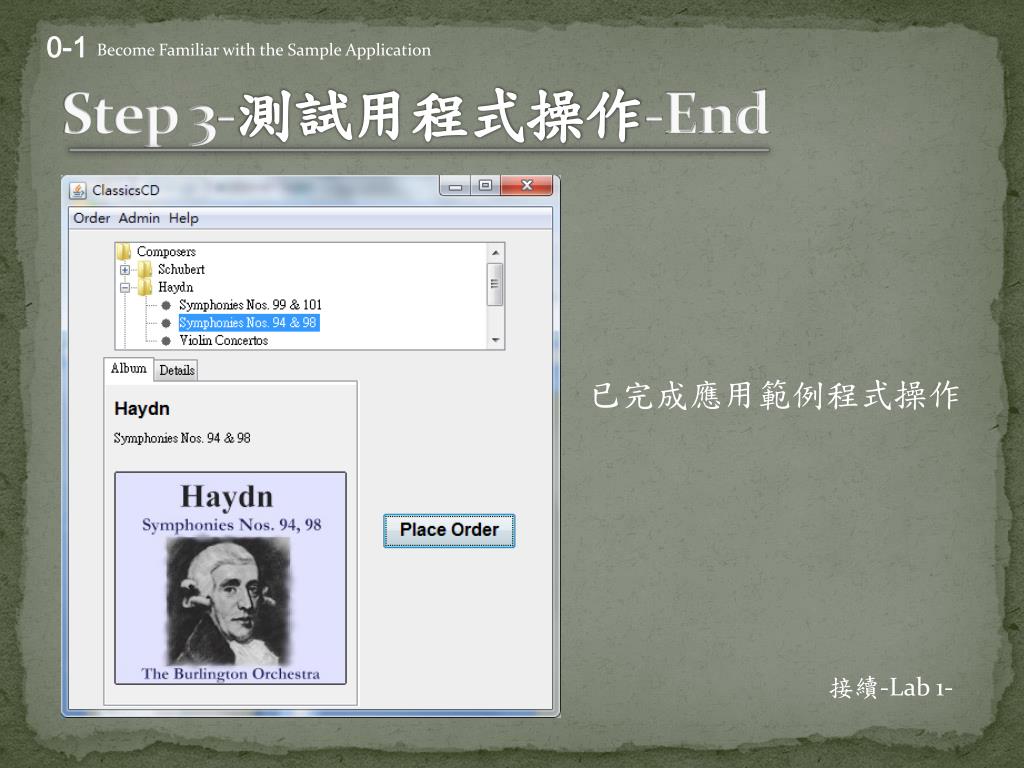Select the Haydn folder in tree
The width and height of the screenshot is (1024, 768).
(x=175, y=287)
